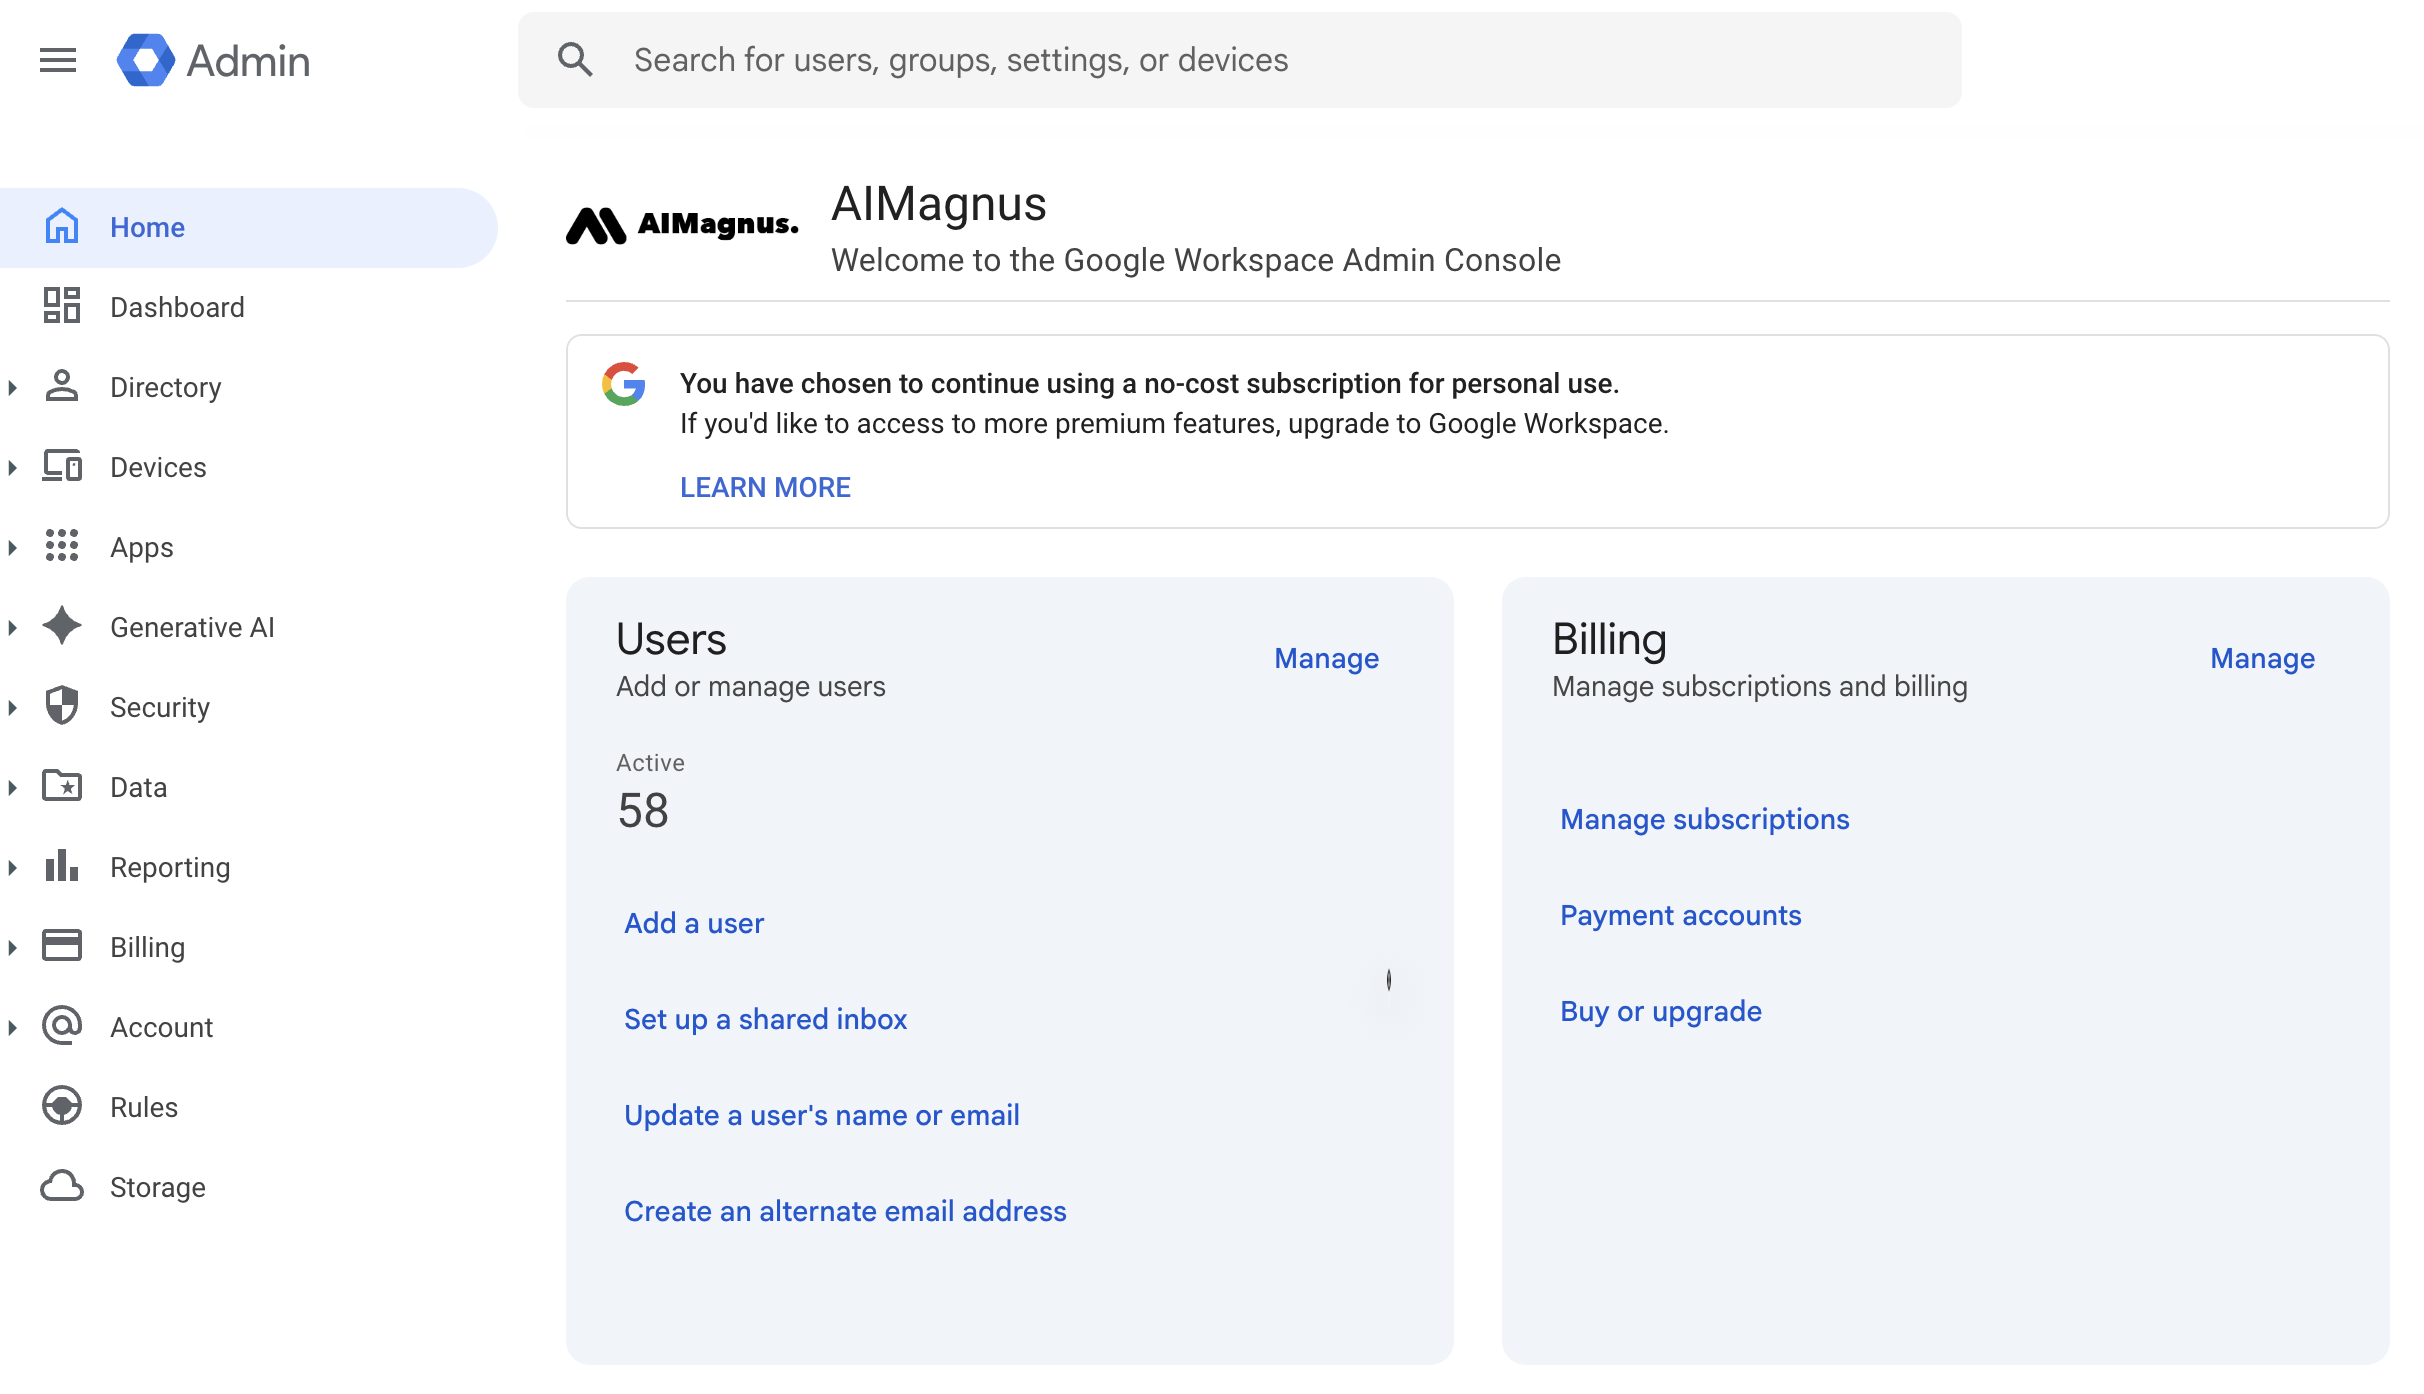The width and height of the screenshot is (2424, 1394).
Task: Click the Dashboard grid icon
Action: point(62,306)
